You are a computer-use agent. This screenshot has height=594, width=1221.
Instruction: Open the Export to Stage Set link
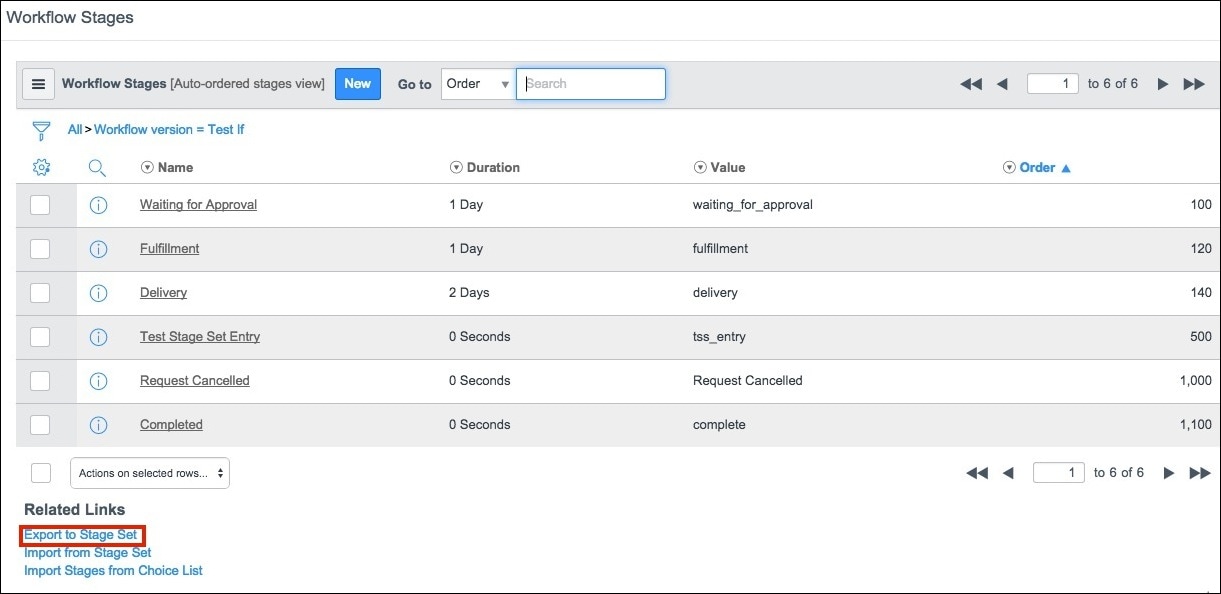[80, 534]
